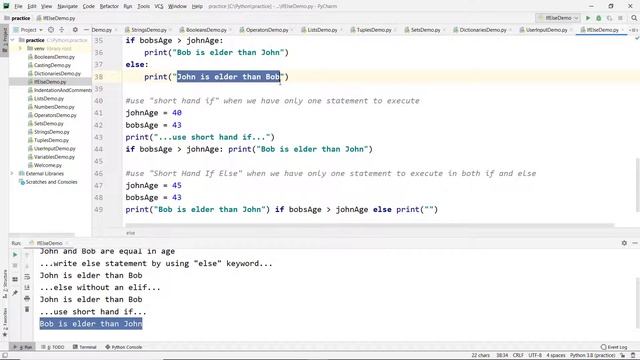Show hidden editor tabs dropdown
The image size is (640, 360).
pos(633,30)
